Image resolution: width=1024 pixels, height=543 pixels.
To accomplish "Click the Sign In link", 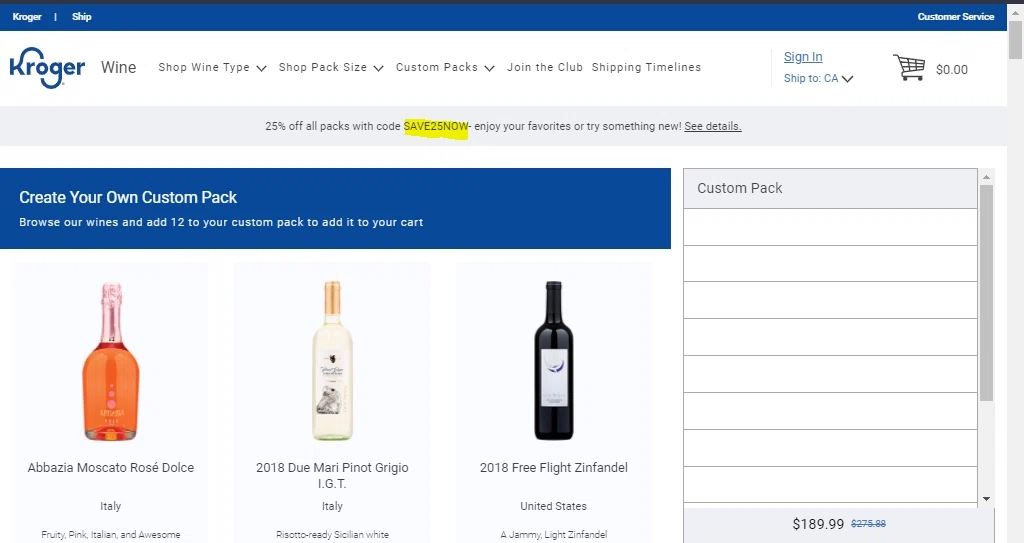I will pyautogui.click(x=803, y=57).
